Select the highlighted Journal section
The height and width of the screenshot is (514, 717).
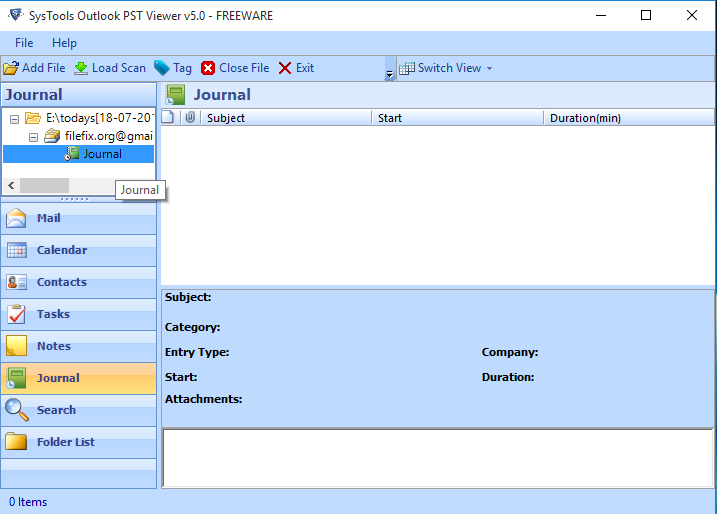79,378
